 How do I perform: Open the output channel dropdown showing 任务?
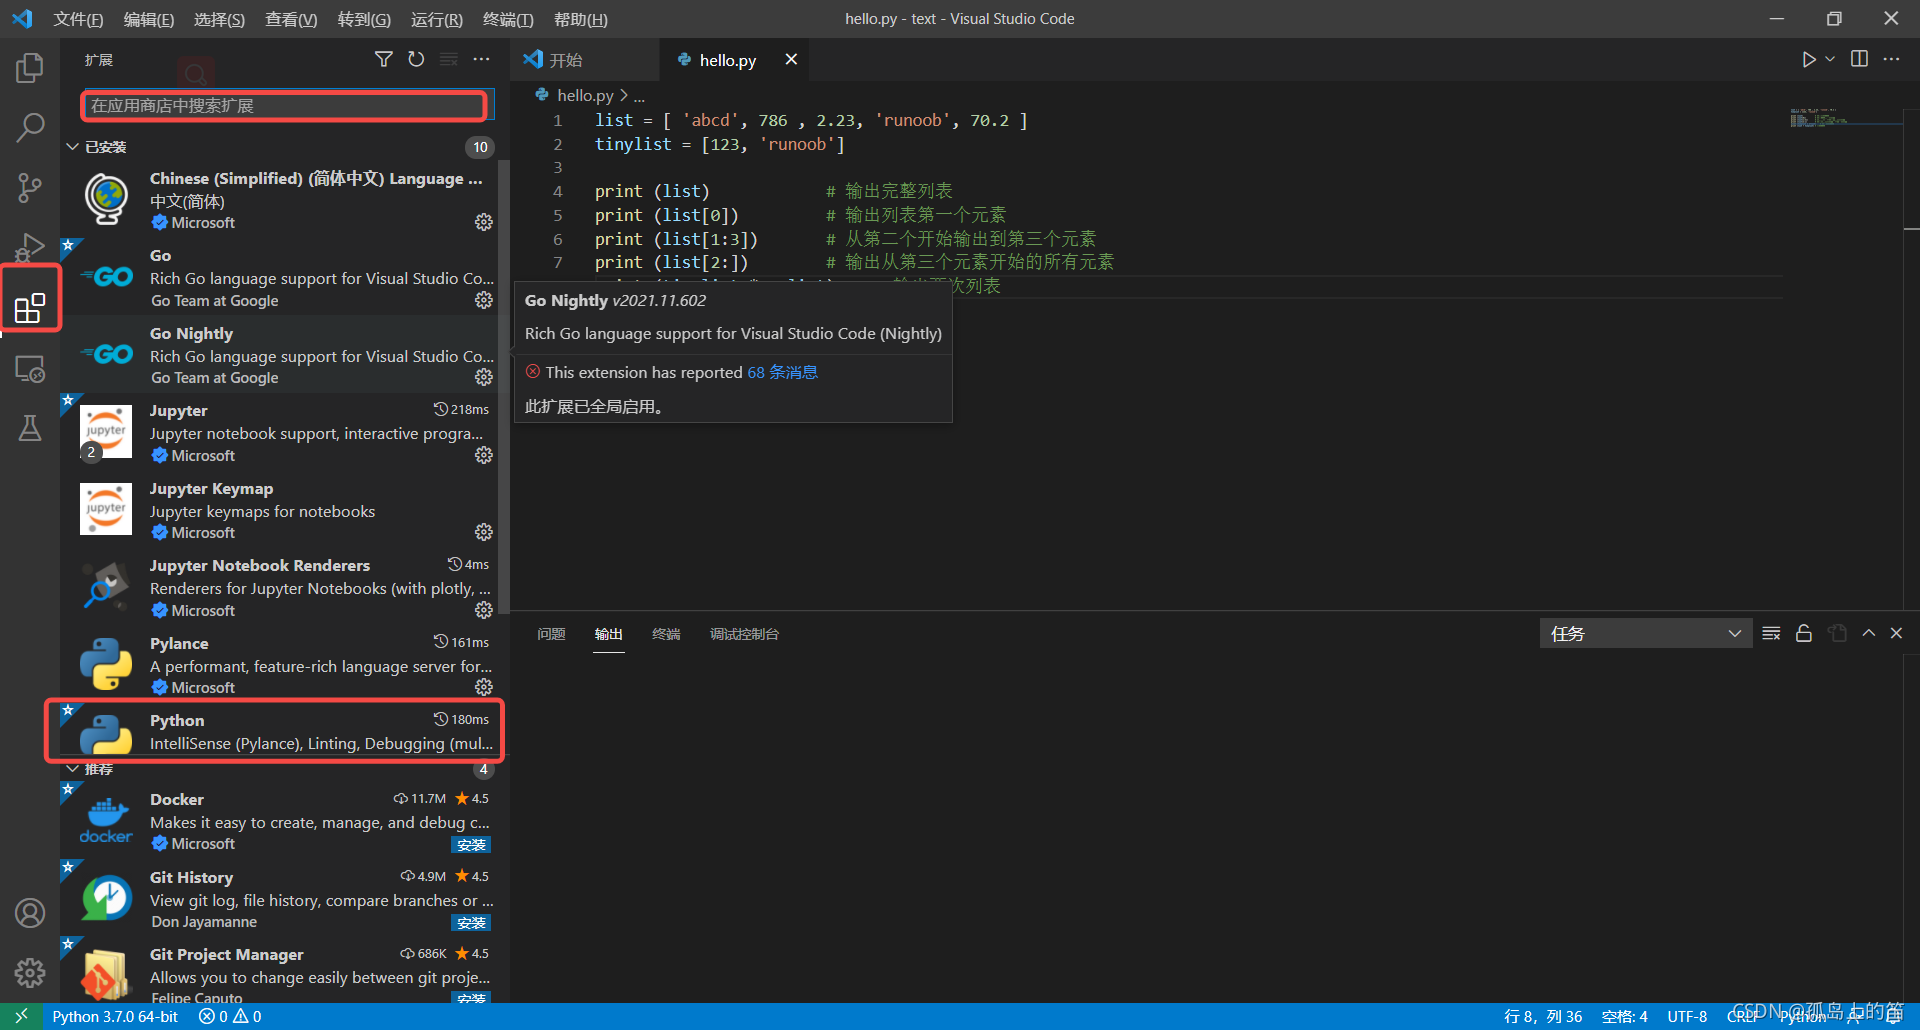(1645, 634)
